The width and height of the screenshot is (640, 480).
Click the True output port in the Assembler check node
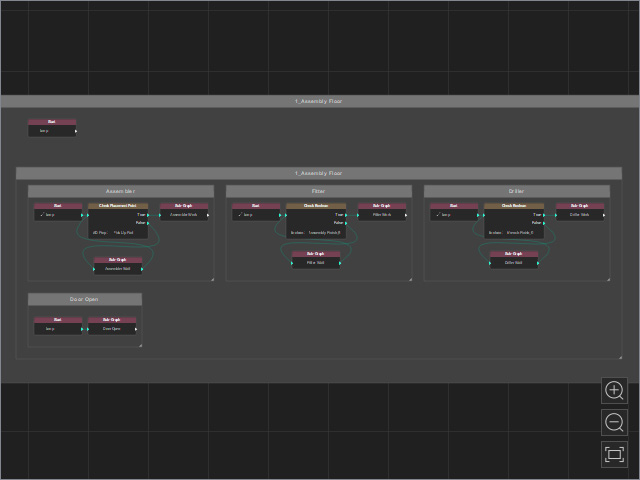pos(148,215)
